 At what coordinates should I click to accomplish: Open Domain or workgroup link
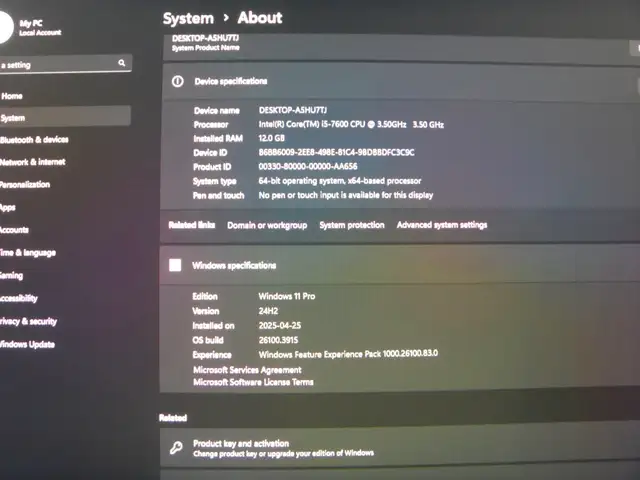coord(267,225)
